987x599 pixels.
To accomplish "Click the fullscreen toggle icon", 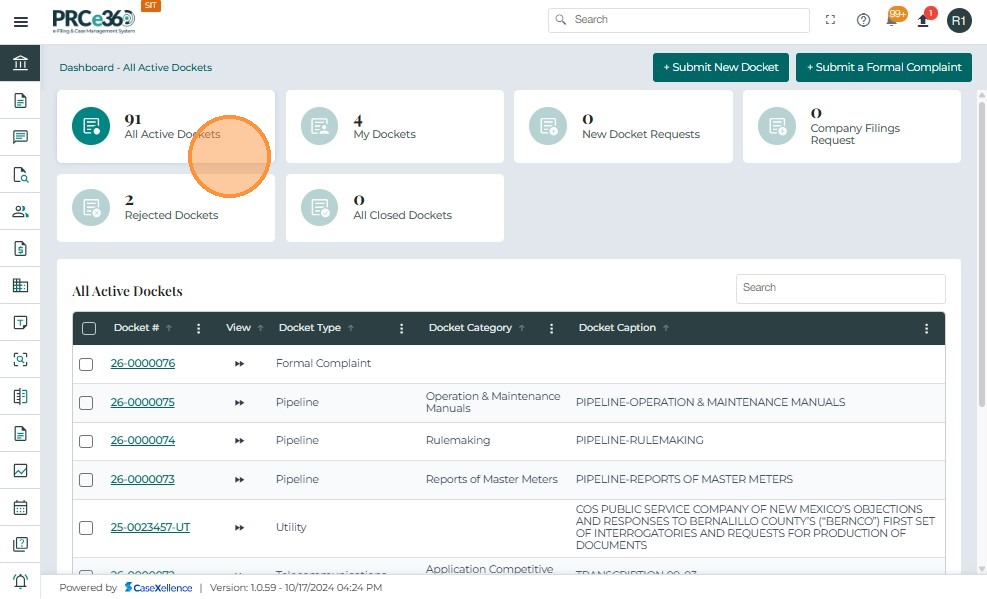I will (x=830, y=20).
